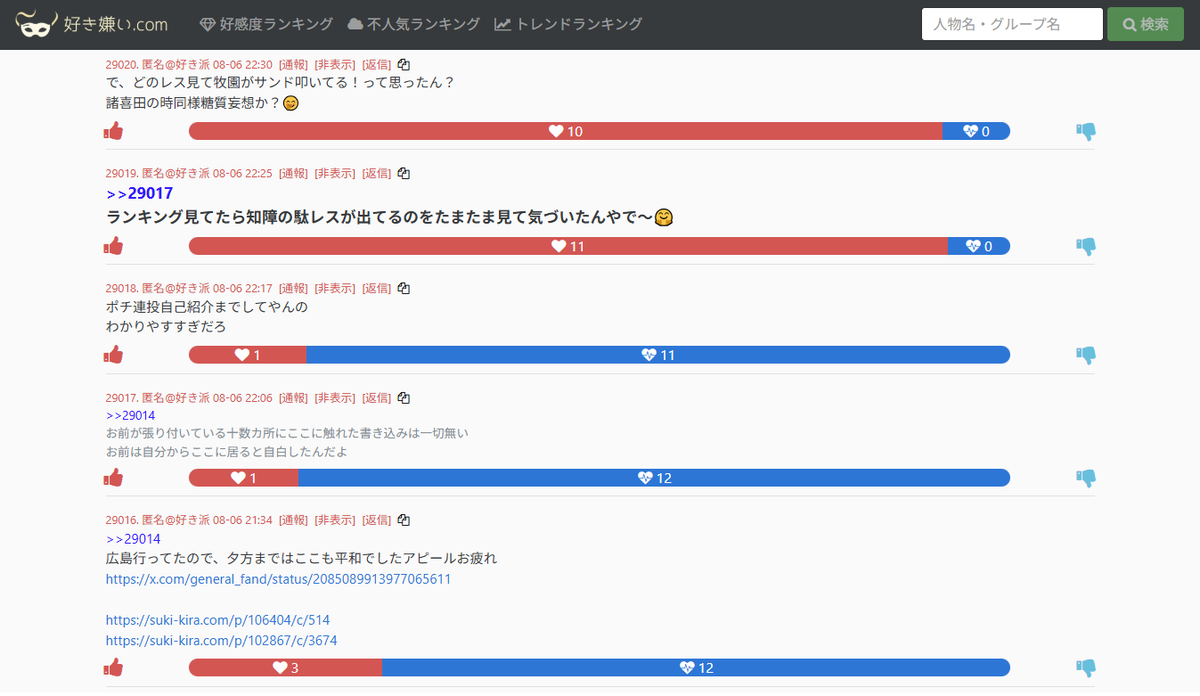Reply to comment 29017 via 返信
Screen dimensions: 1200x696
click(x=377, y=397)
